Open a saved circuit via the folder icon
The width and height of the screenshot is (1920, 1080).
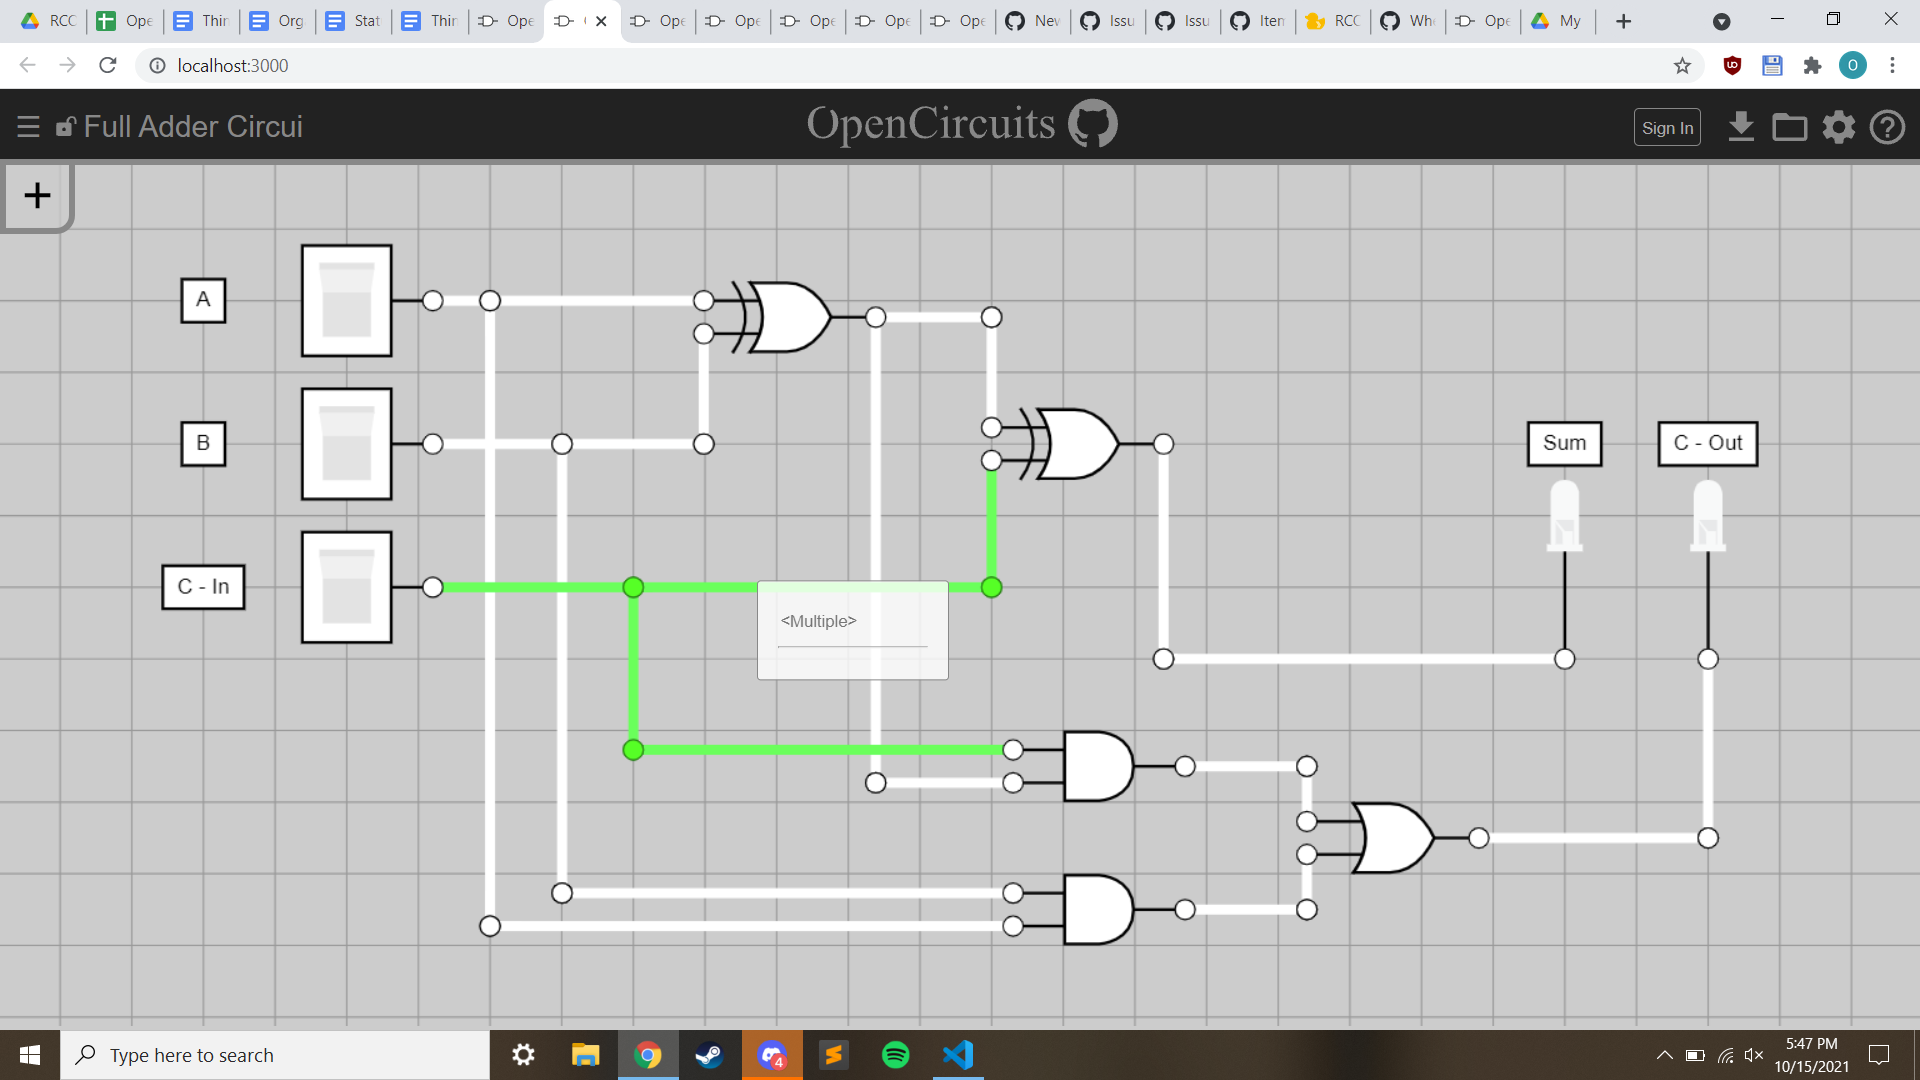coord(1789,127)
